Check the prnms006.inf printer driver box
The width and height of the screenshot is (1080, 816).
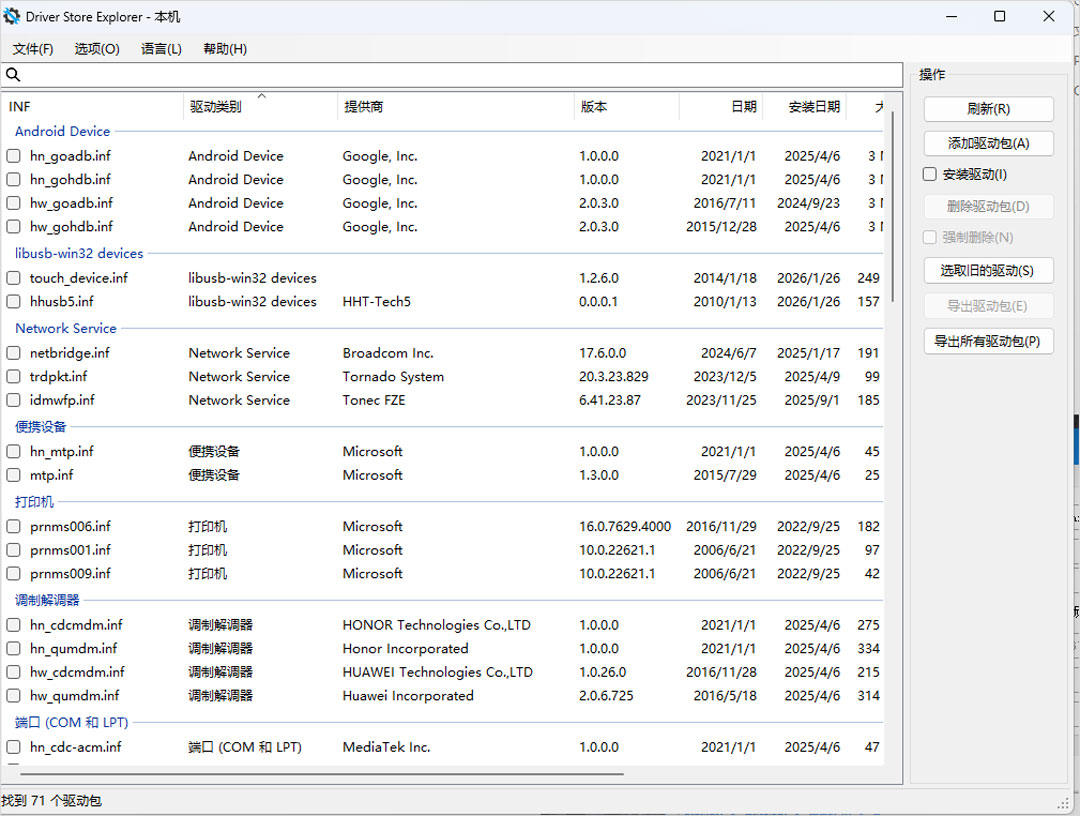pos(14,526)
